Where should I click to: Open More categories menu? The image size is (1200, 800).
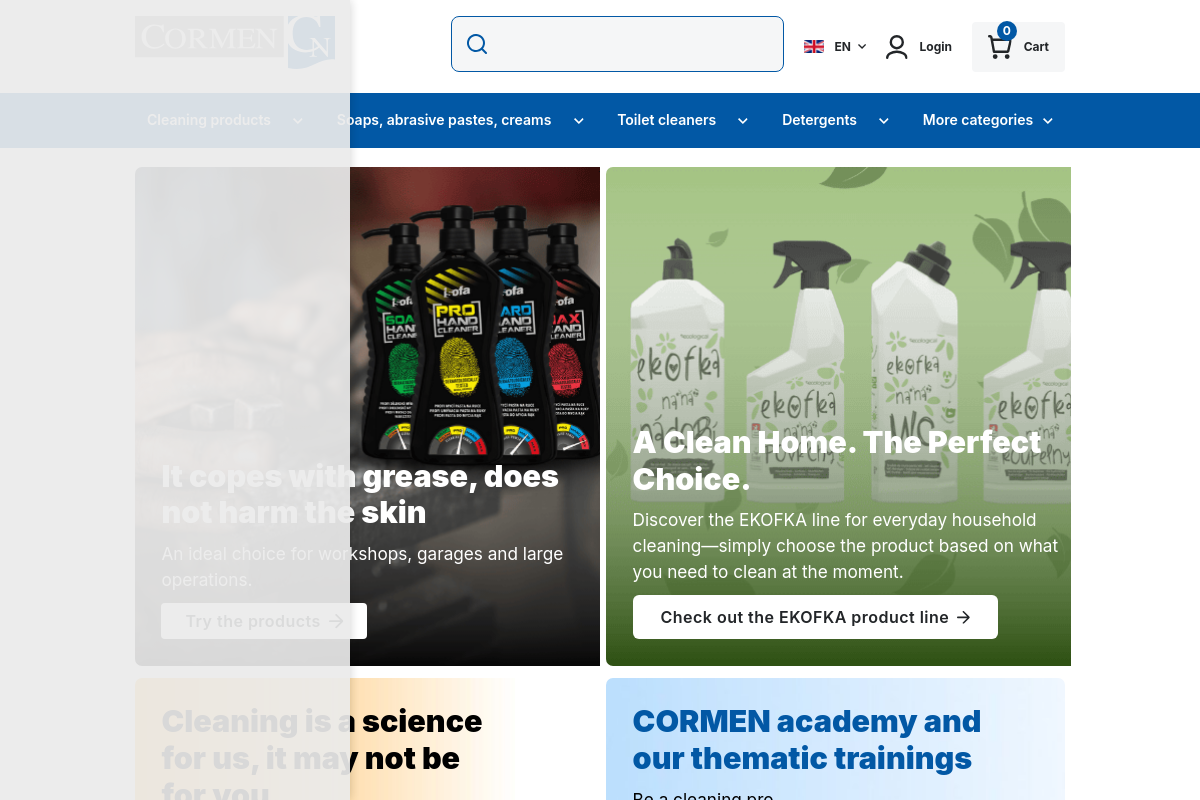(978, 120)
